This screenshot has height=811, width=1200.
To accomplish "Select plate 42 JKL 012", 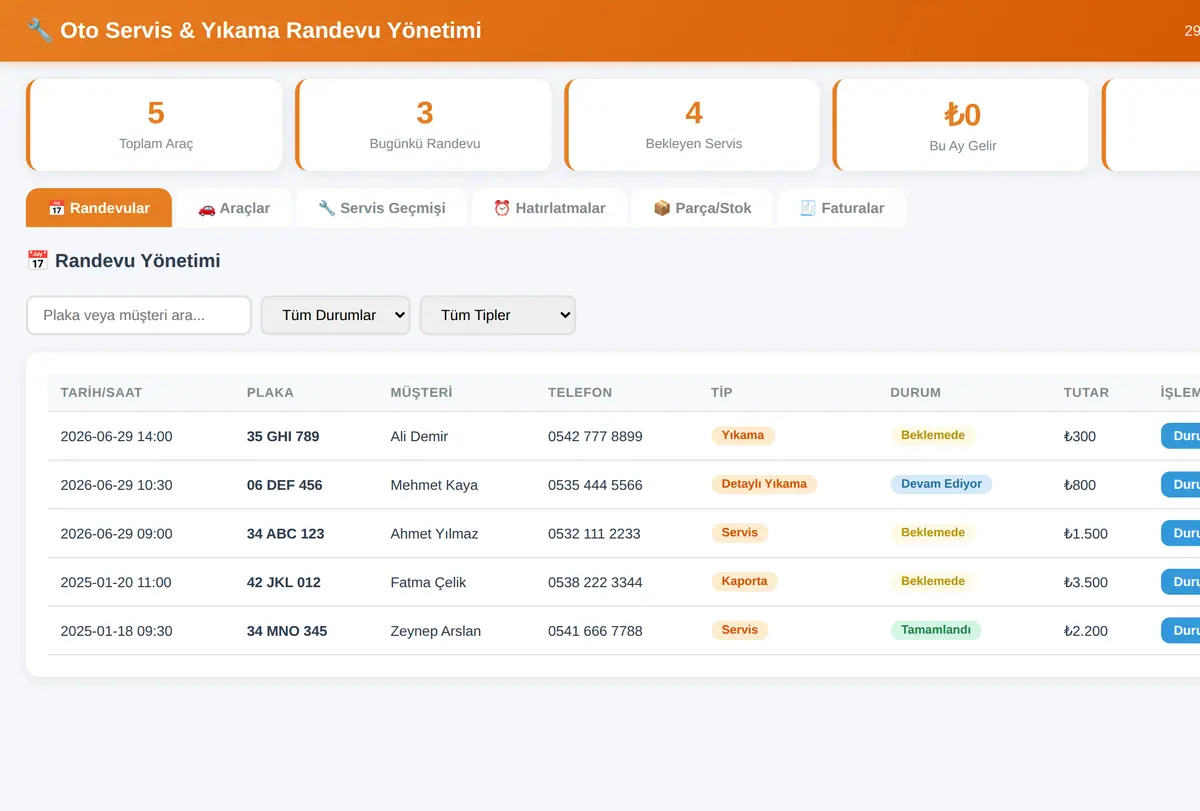I will pos(284,582).
